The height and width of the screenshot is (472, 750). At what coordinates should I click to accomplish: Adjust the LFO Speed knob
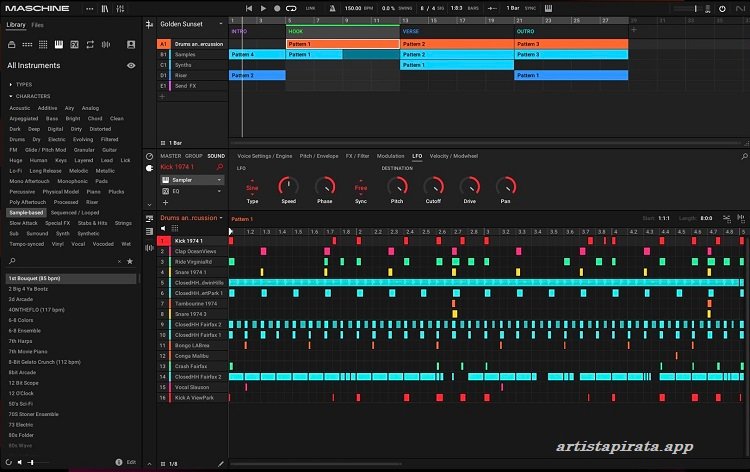coord(288,186)
